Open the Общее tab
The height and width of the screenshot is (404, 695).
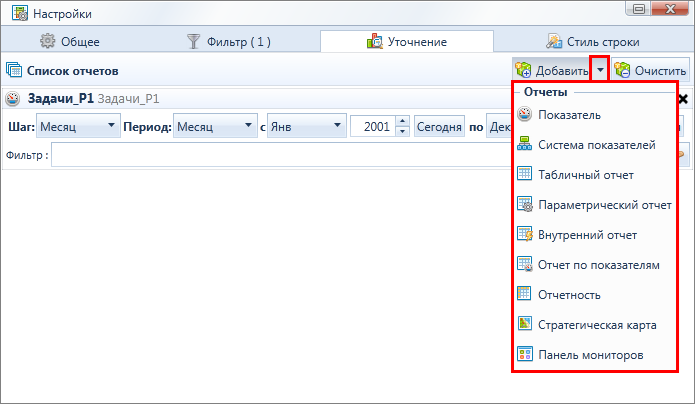(x=70, y=41)
